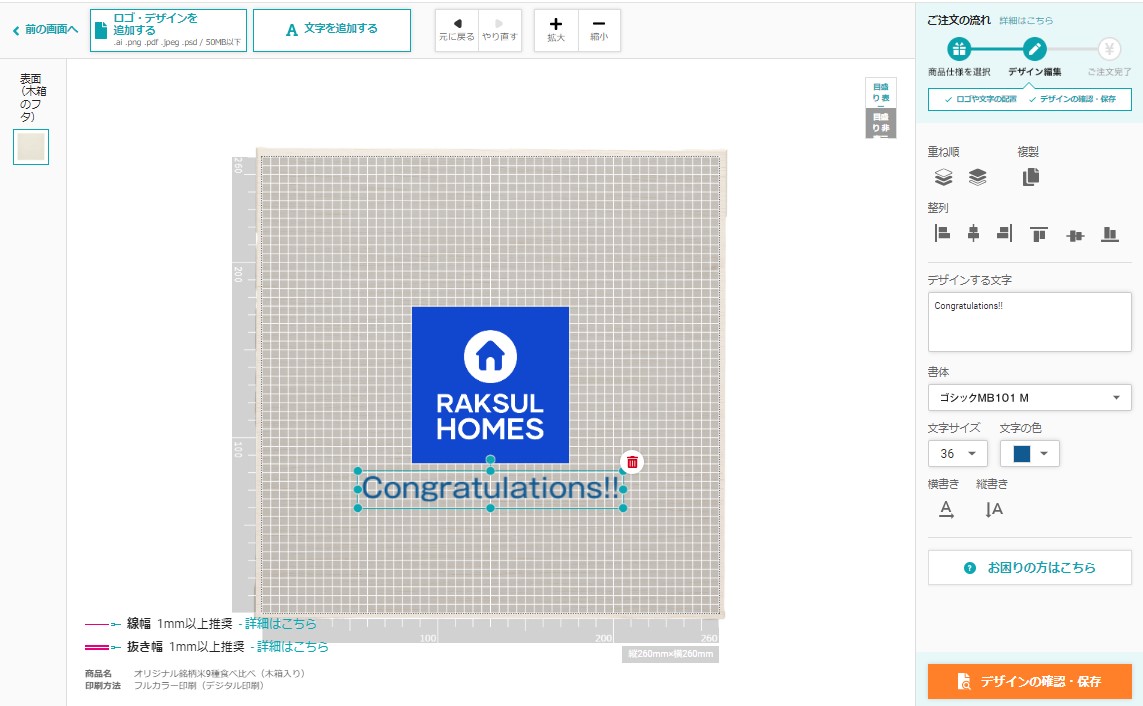Delete the Congratulations text with trash icon

pyautogui.click(x=632, y=462)
